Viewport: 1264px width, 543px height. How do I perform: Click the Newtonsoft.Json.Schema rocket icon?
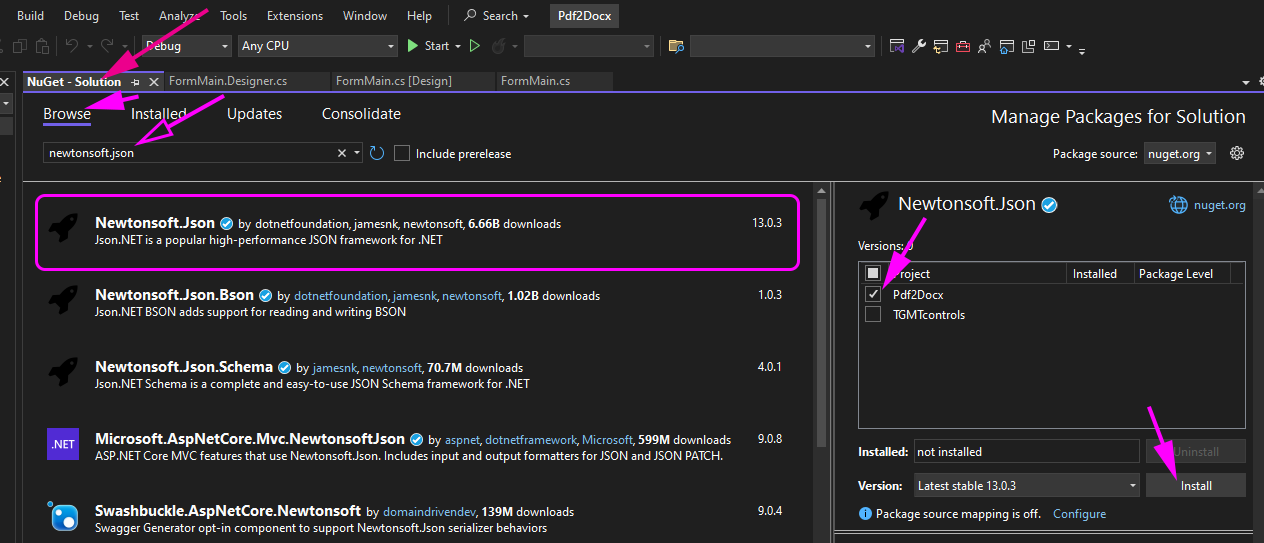[63, 372]
